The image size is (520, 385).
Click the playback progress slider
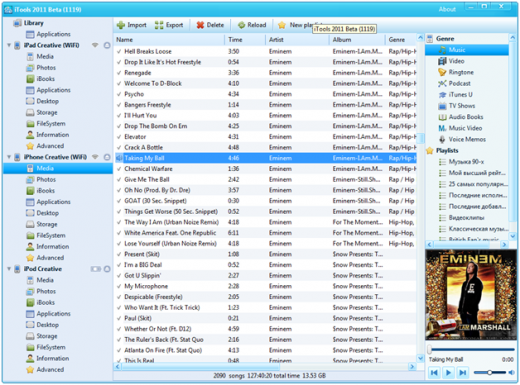click(x=471, y=349)
